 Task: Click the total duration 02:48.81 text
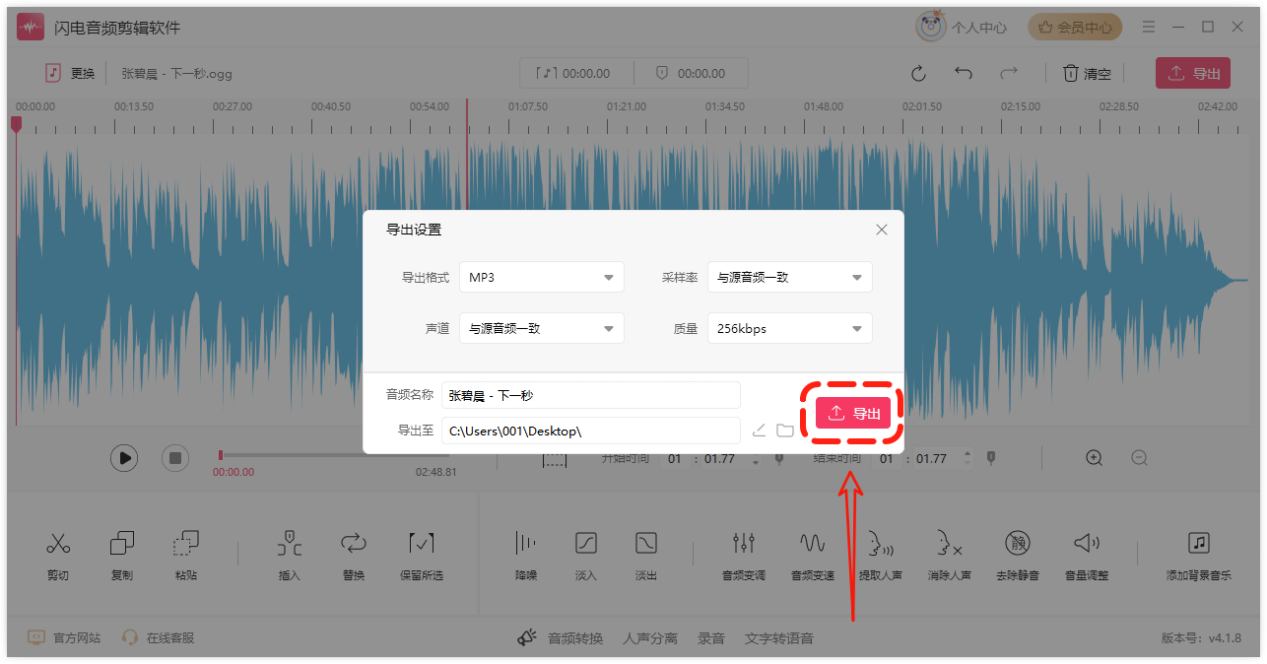[x=436, y=472]
